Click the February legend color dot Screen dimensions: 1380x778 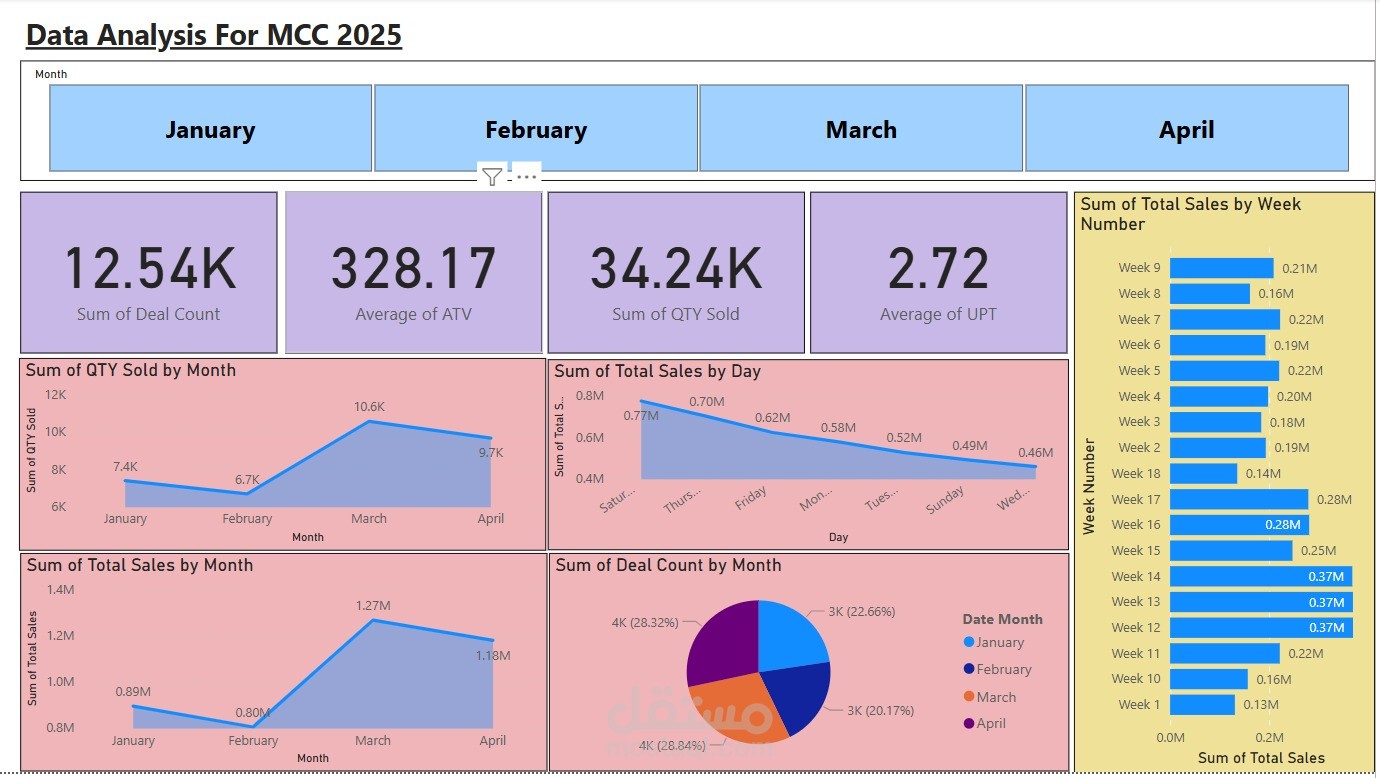(x=969, y=669)
